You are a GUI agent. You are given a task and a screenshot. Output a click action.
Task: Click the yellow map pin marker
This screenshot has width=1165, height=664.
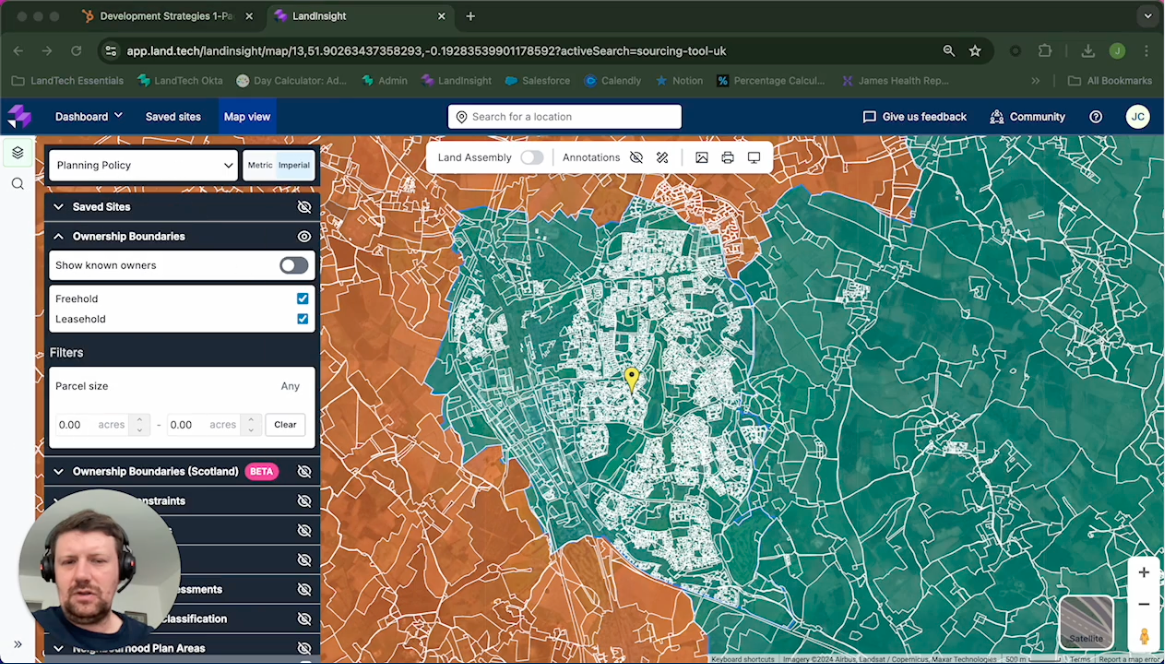click(x=632, y=380)
